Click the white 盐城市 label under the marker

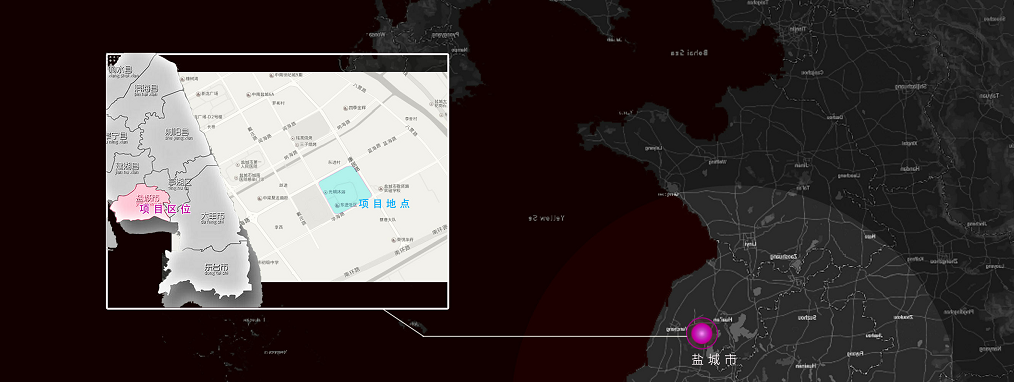click(713, 360)
